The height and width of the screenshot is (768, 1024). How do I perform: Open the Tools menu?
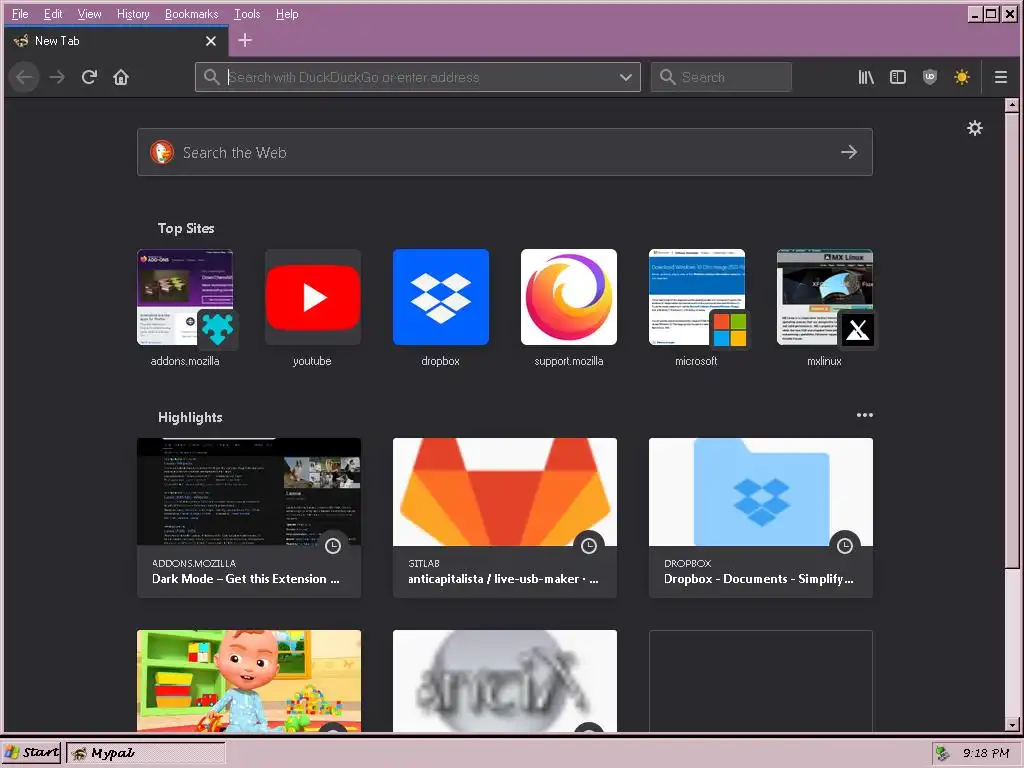coord(247,14)
